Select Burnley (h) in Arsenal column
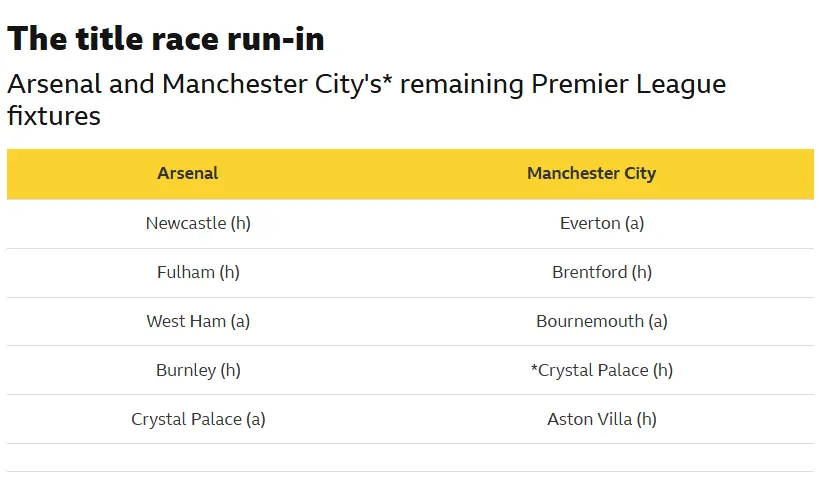 tap(198, 370)
